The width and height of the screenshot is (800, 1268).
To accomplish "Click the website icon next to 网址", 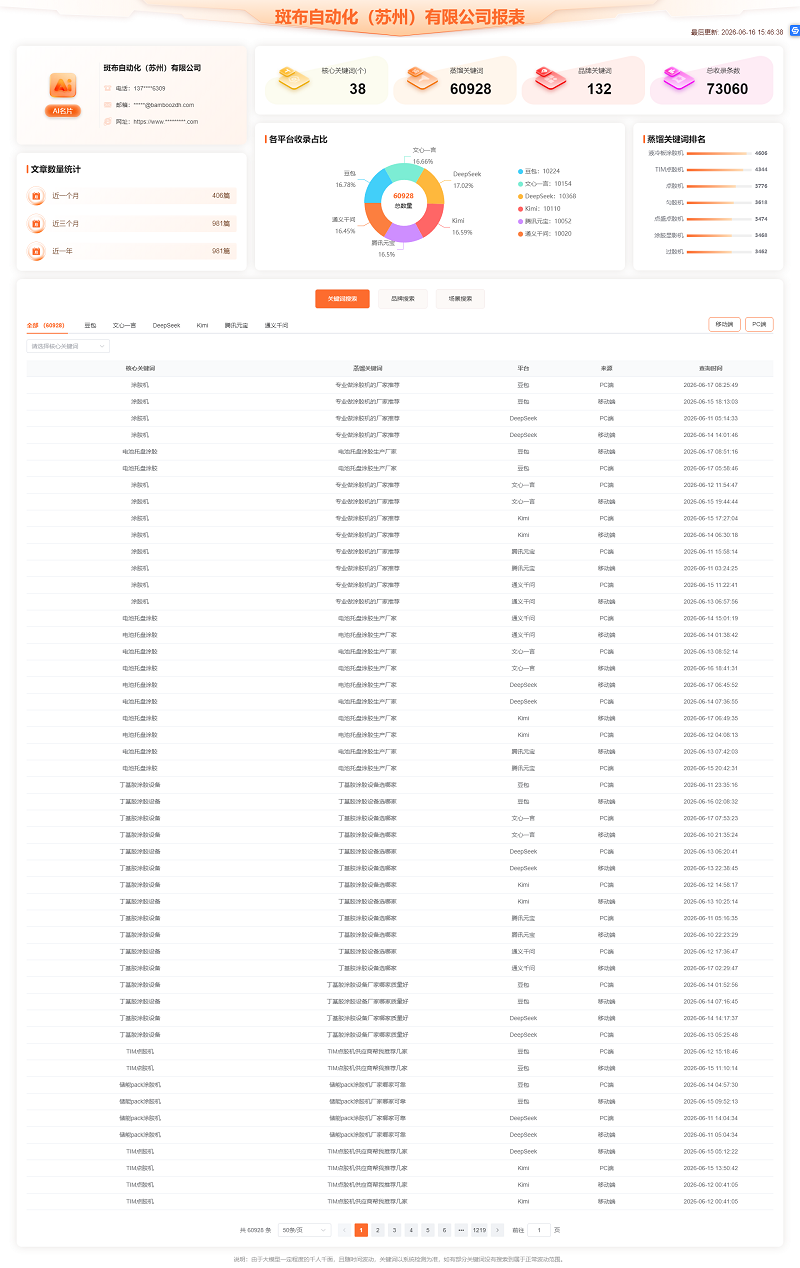I will coord(108,121).
